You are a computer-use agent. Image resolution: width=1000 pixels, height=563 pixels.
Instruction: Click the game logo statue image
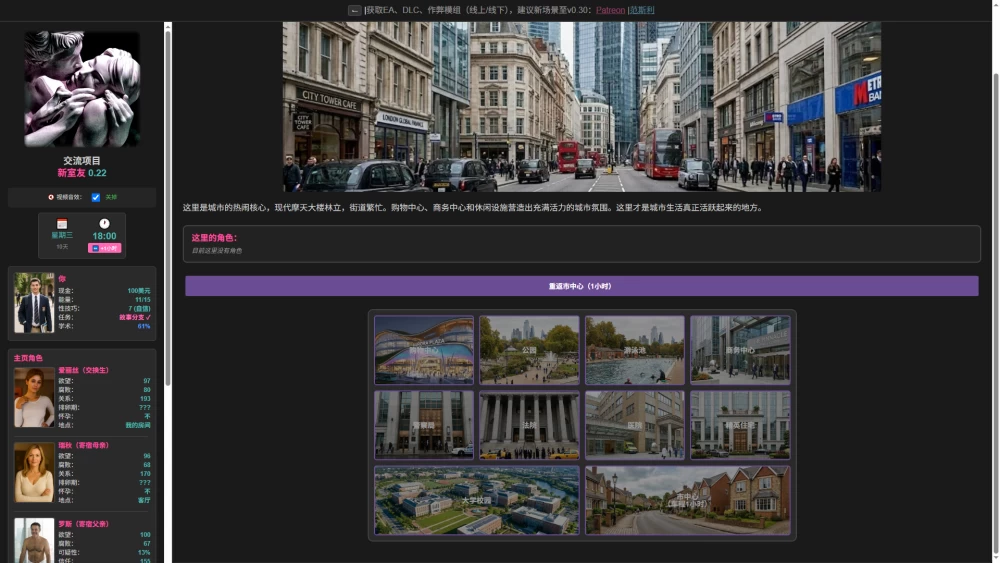(82, 89)
